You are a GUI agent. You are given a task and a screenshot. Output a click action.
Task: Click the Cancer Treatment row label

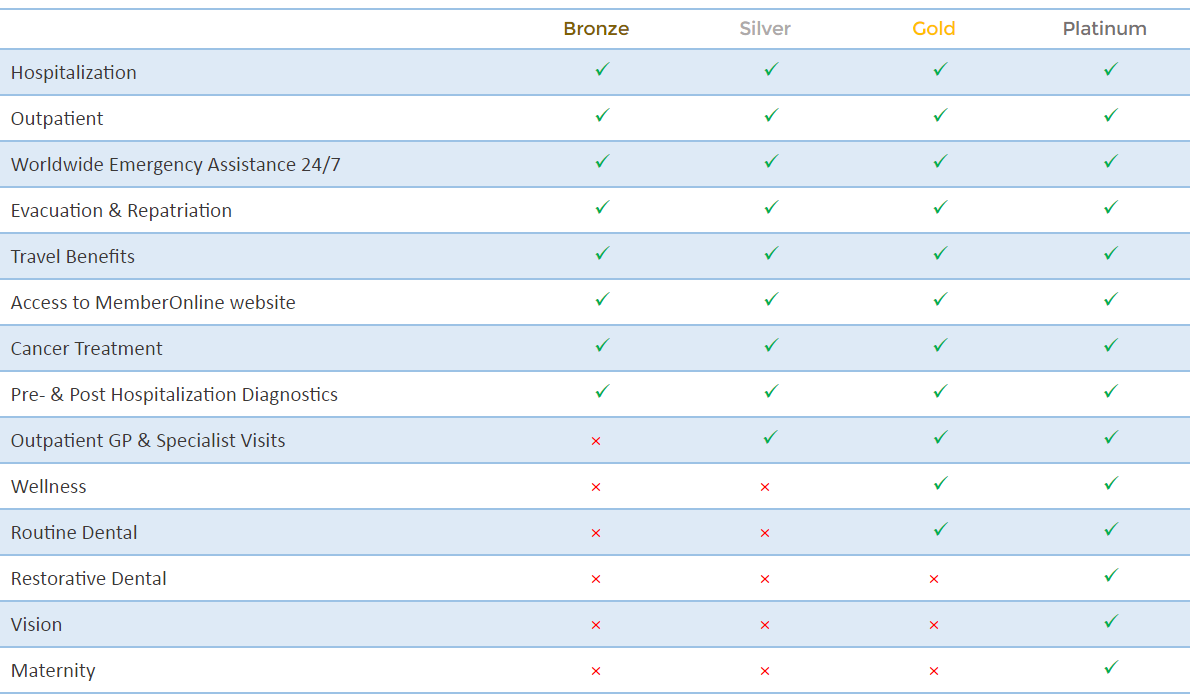coord(87,348)
